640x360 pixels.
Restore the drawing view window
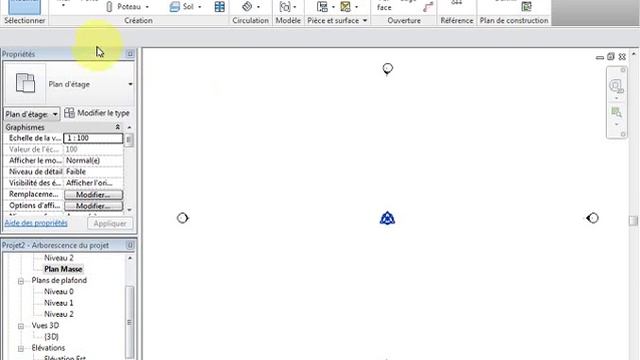(611, 57)
